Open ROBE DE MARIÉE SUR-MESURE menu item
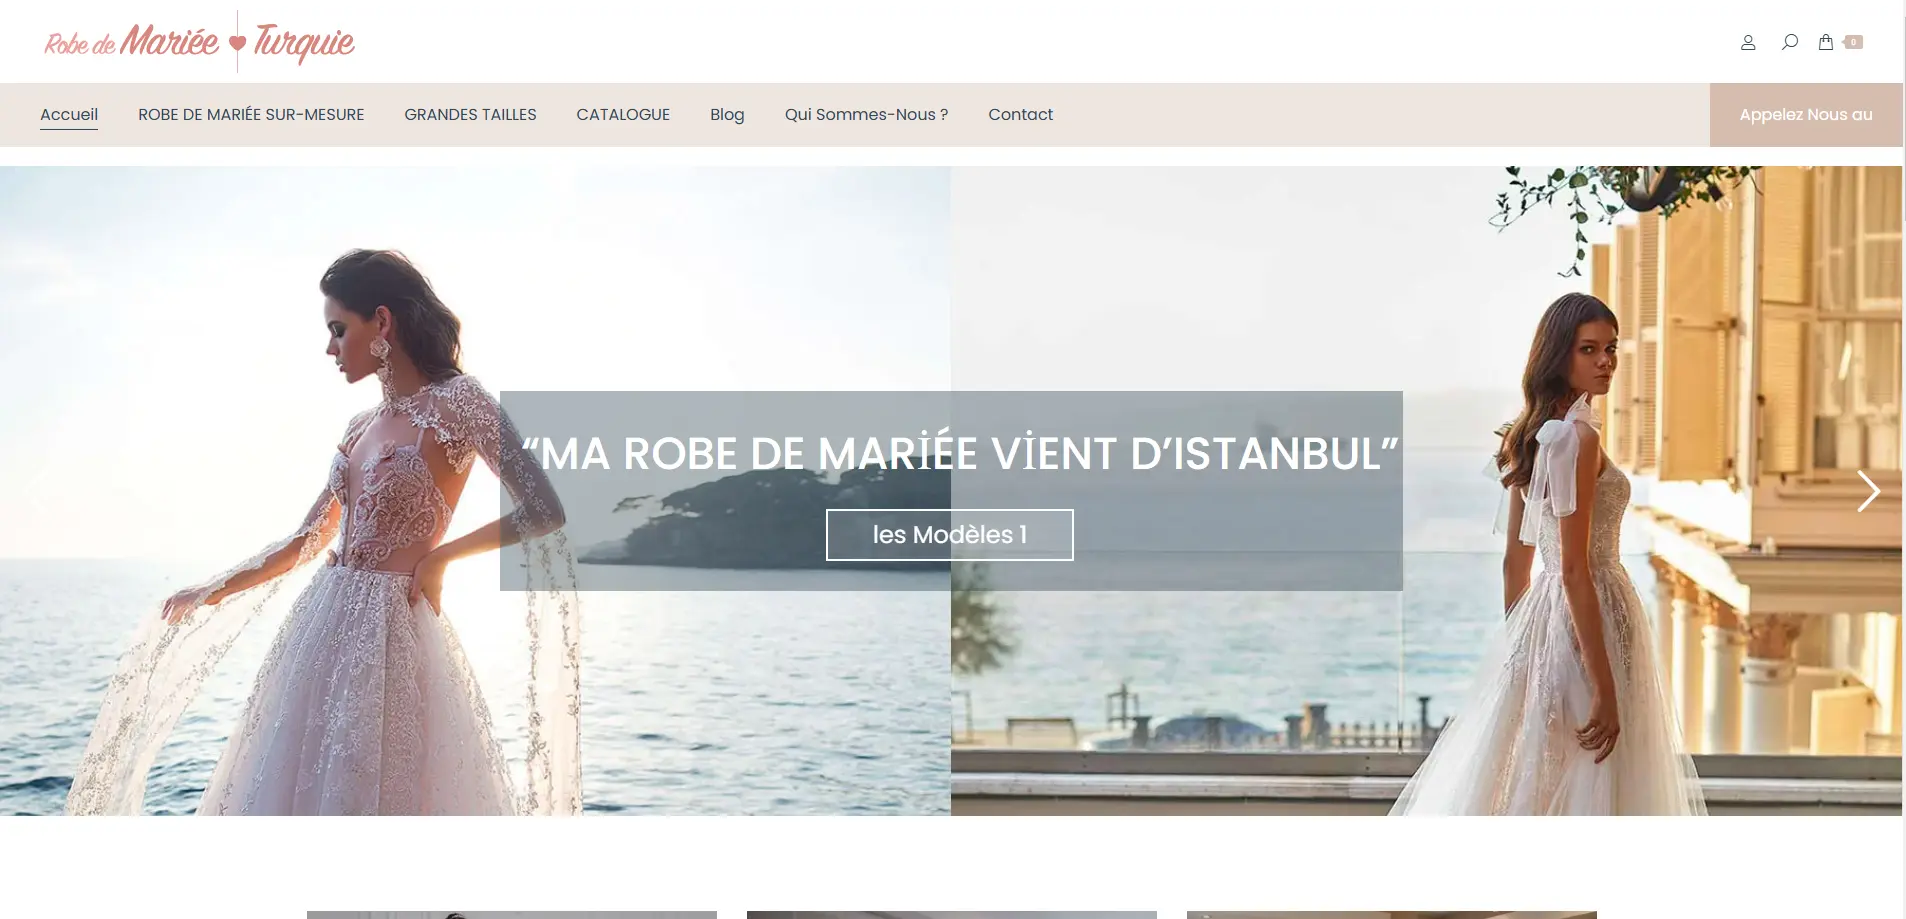 coord(251,114)
